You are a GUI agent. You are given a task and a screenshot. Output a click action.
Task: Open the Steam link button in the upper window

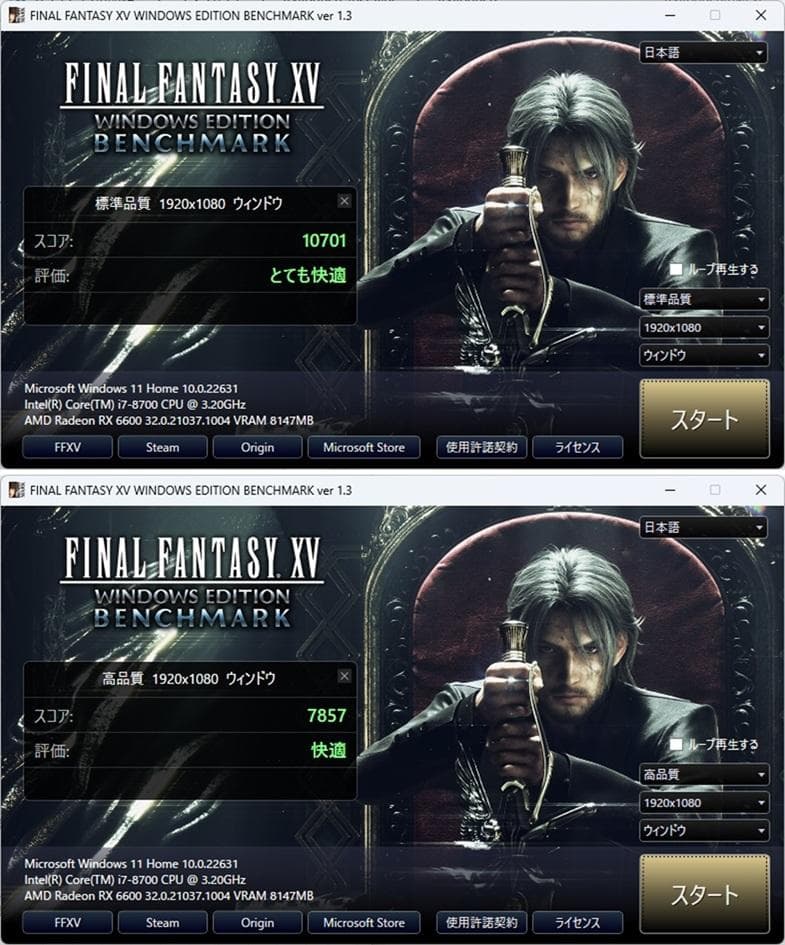163,447
